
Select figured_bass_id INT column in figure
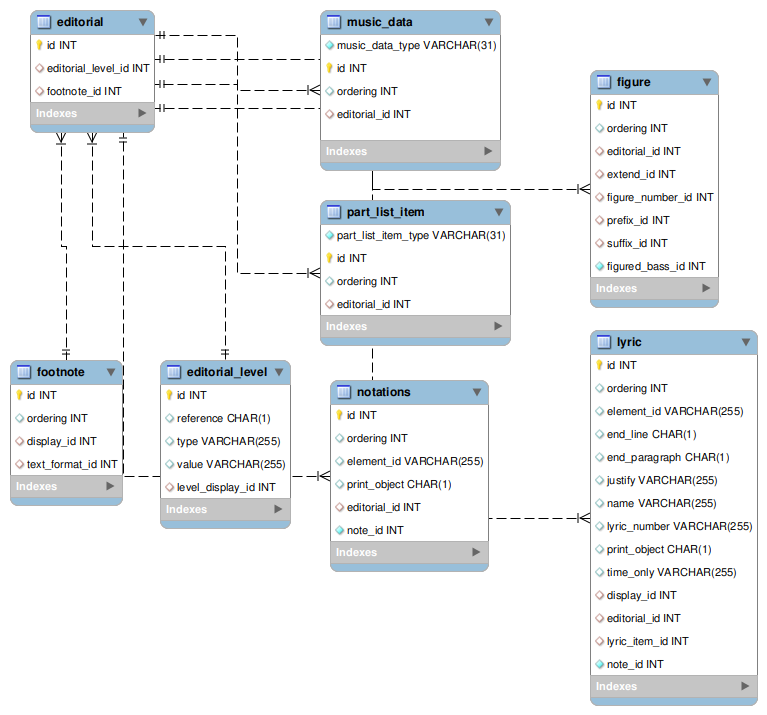click(x=656, y=266)
